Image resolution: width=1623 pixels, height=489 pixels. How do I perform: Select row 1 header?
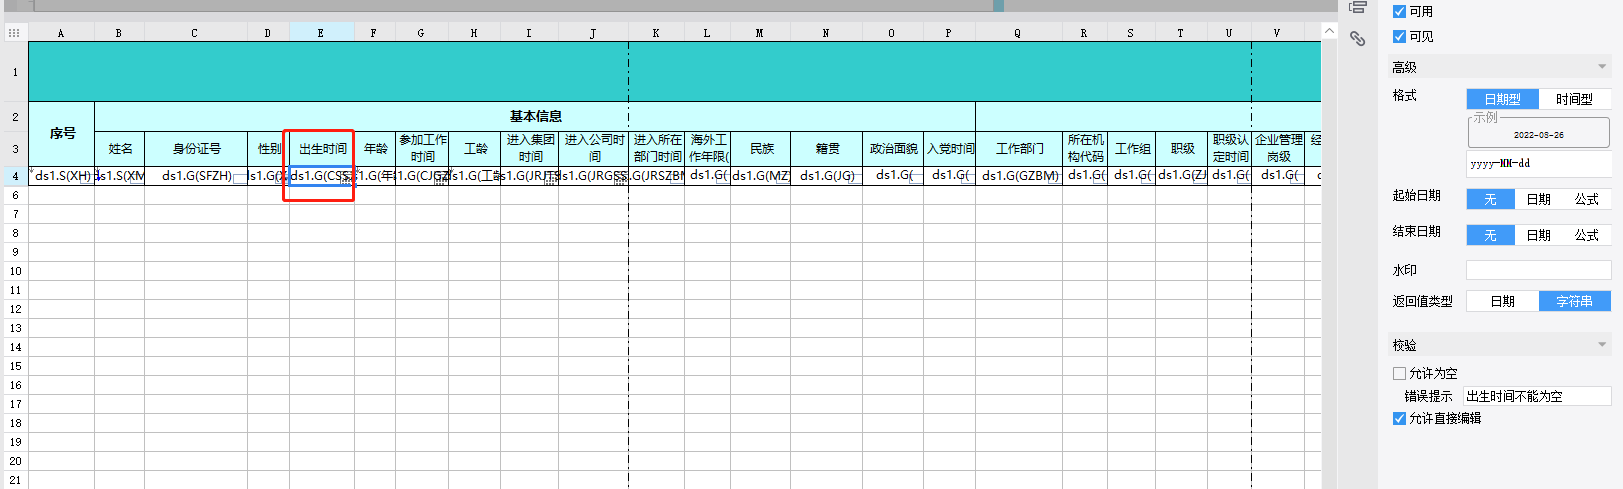coord(14,72)
